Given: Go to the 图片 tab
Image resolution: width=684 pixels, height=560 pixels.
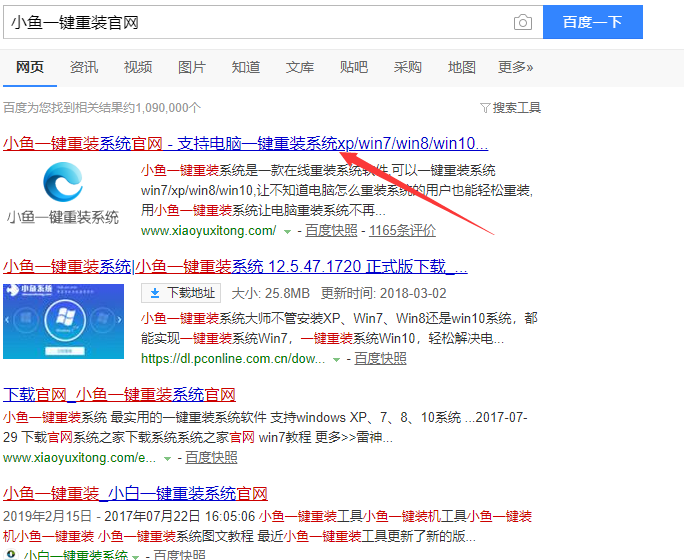Looking at the screenshot, I should 192,67.
